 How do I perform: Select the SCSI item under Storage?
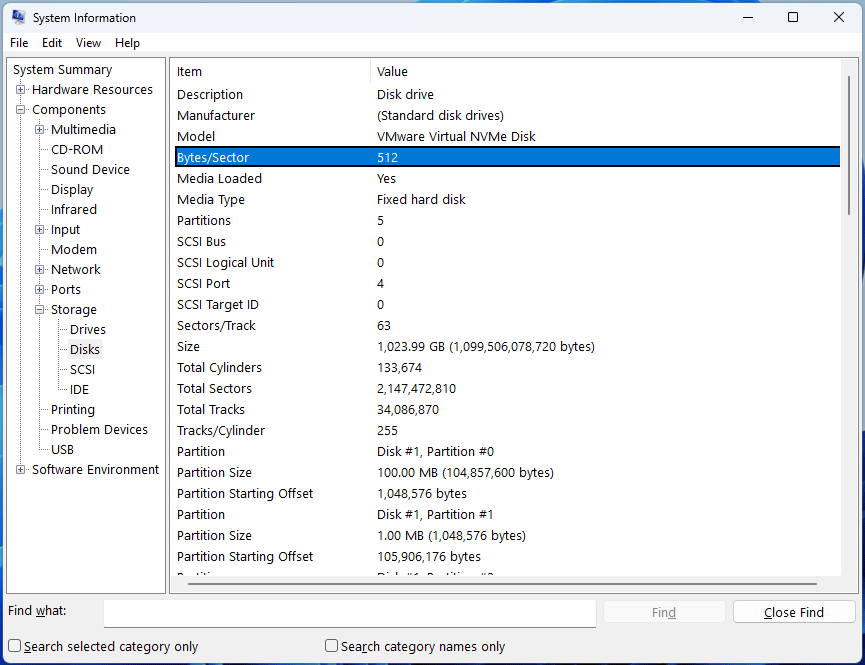[81, 369]
